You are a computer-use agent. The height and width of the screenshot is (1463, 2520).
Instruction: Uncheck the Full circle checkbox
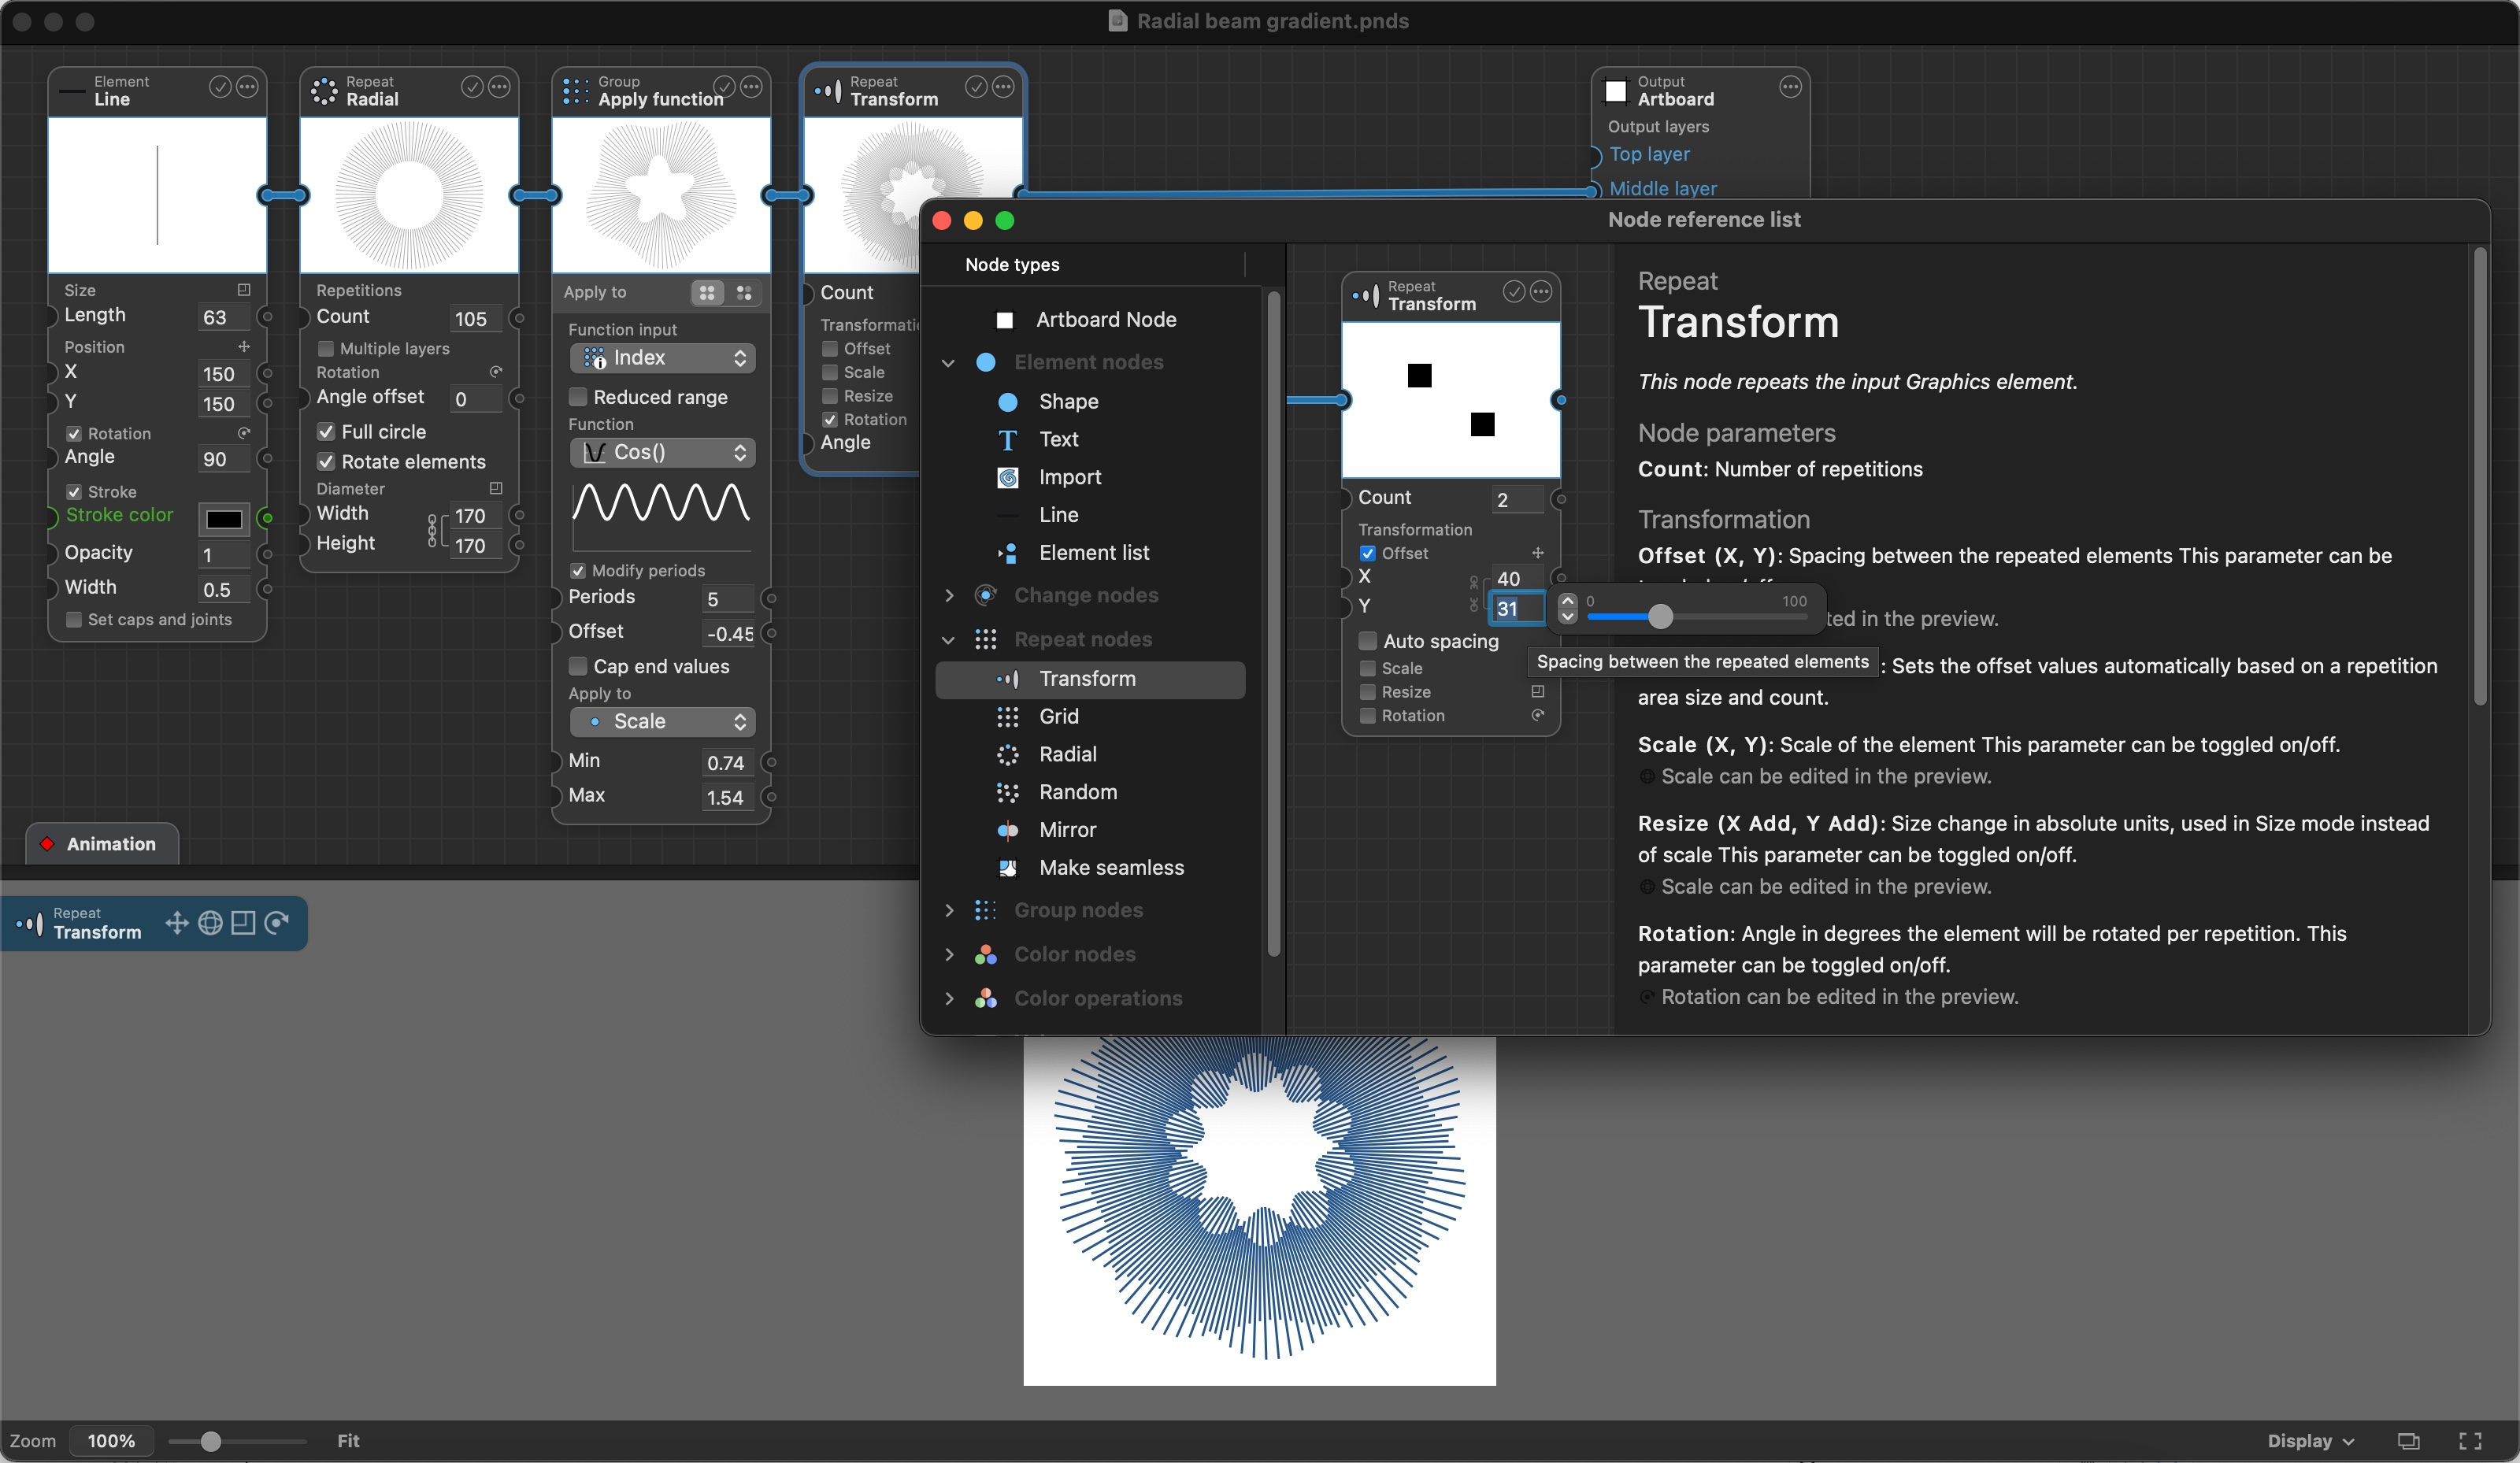[326, 432]
